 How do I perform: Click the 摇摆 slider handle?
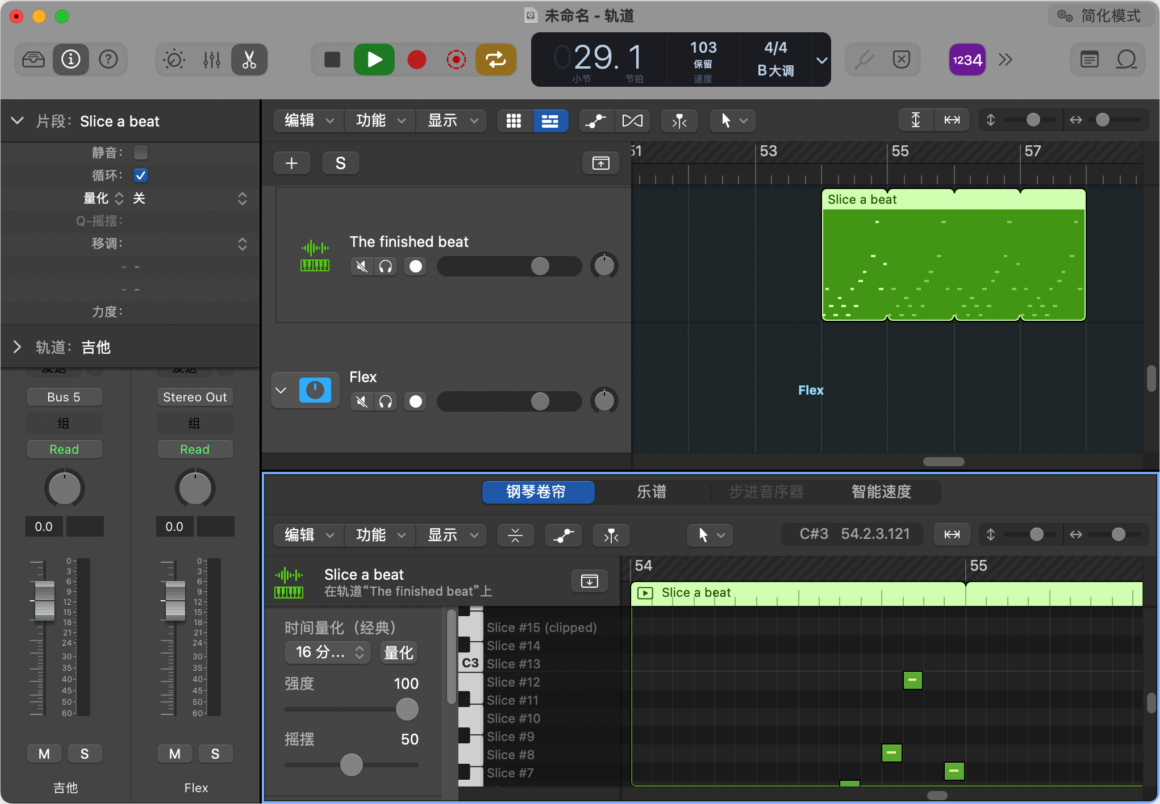click(x=351, y=764)
